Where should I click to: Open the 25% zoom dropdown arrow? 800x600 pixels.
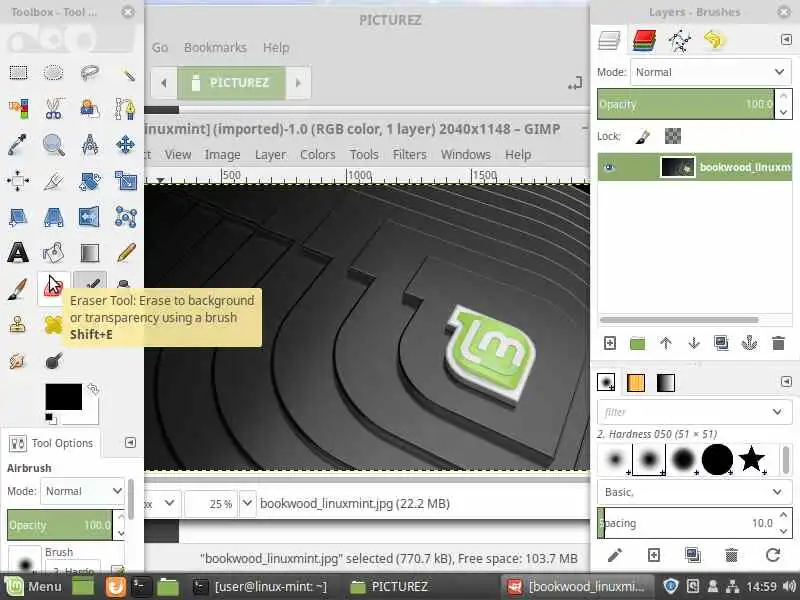[x=247, y=504]
